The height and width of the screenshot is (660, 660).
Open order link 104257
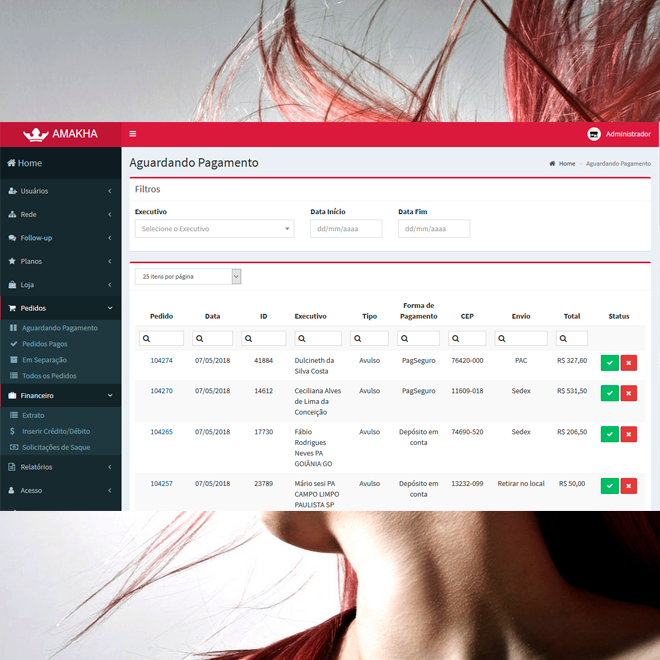(161, 483)
